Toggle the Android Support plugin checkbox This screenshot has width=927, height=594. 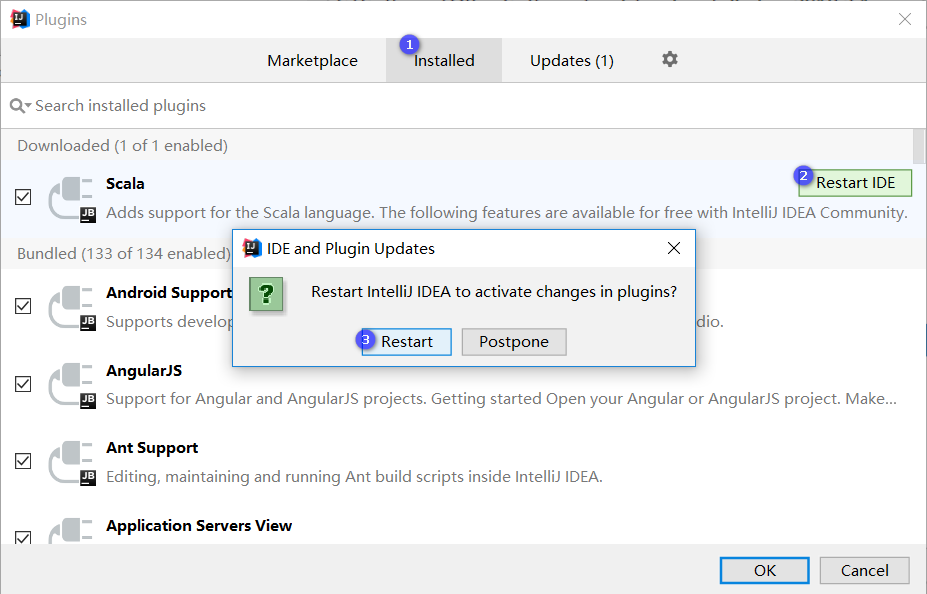click(23, 306)
